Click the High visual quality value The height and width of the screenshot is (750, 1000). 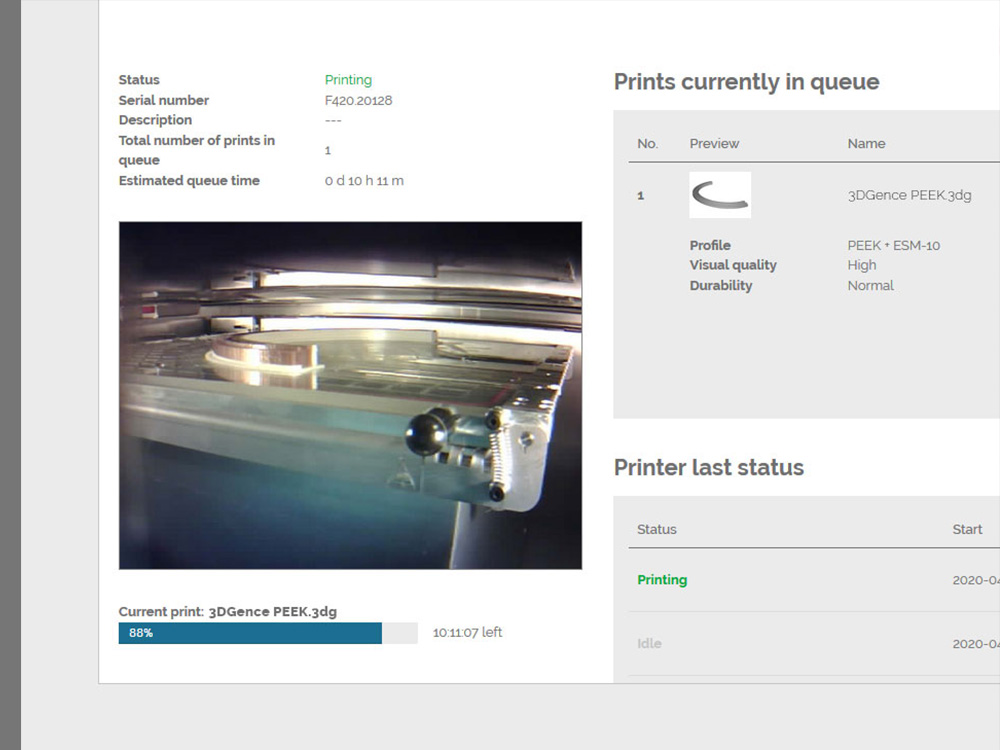coord(861,266)
